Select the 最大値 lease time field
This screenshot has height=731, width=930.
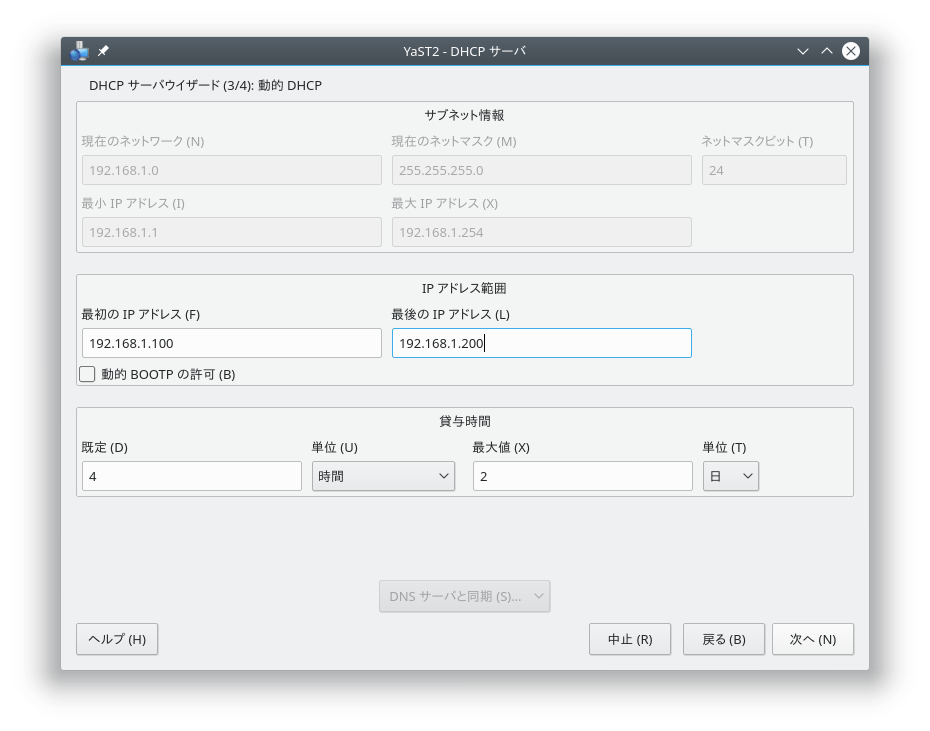(582, 476)
